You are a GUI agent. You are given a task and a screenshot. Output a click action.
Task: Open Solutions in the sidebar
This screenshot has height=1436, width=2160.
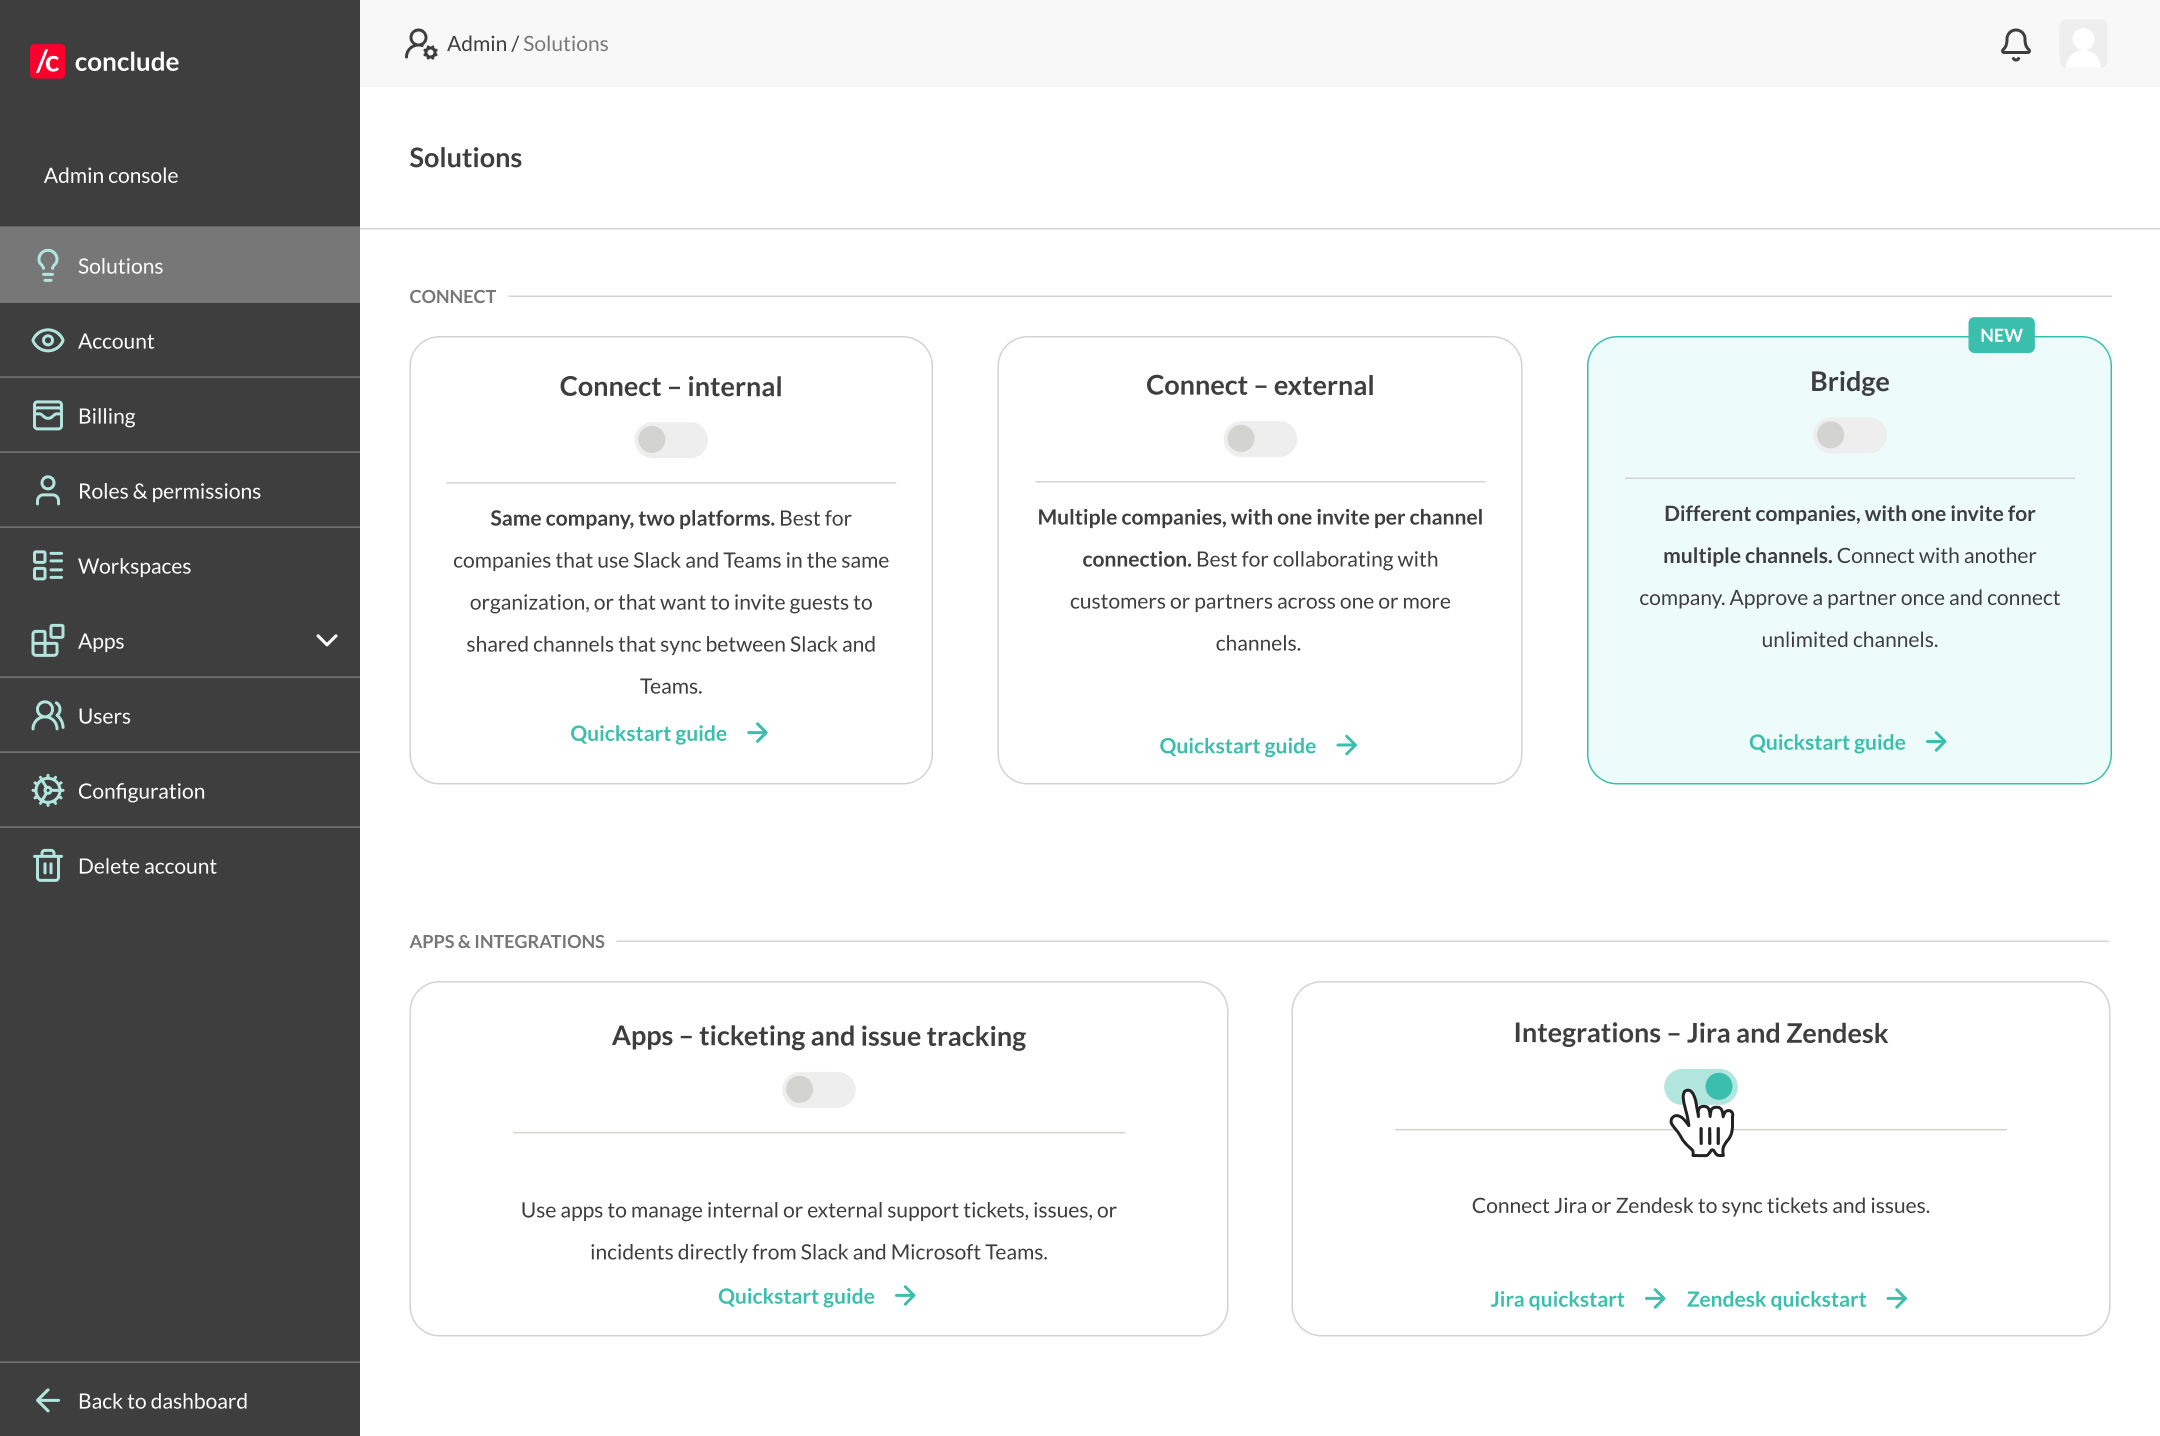180,265
